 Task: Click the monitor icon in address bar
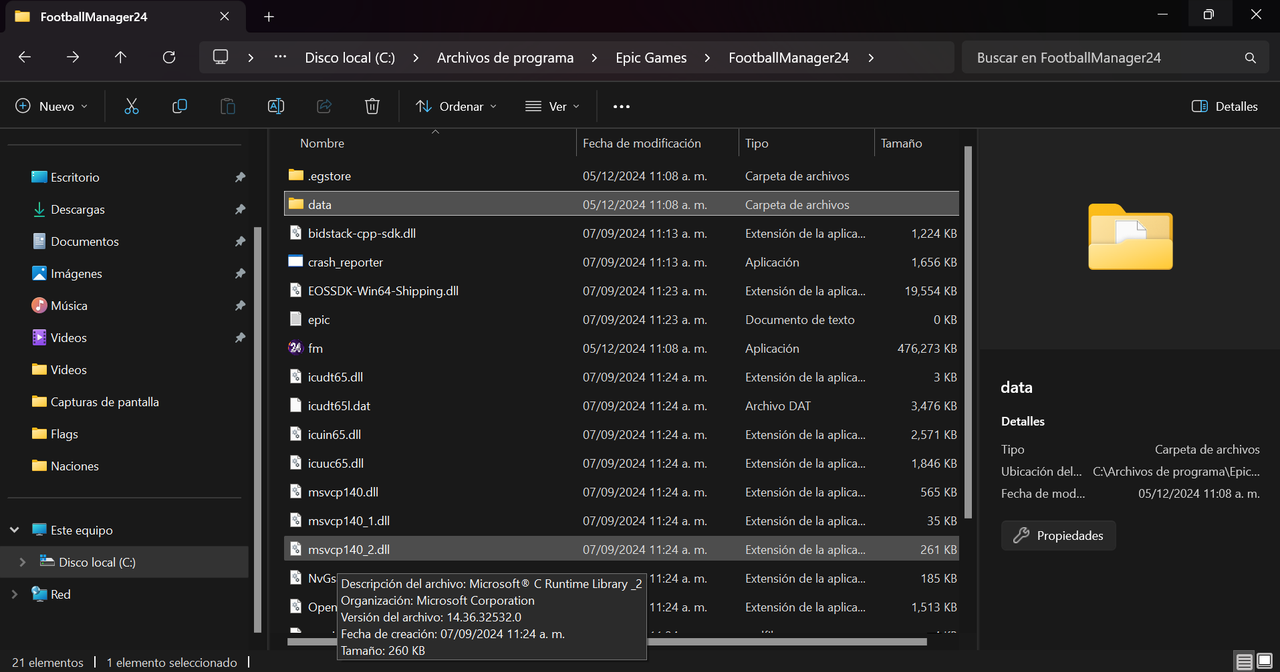point(221,58)
